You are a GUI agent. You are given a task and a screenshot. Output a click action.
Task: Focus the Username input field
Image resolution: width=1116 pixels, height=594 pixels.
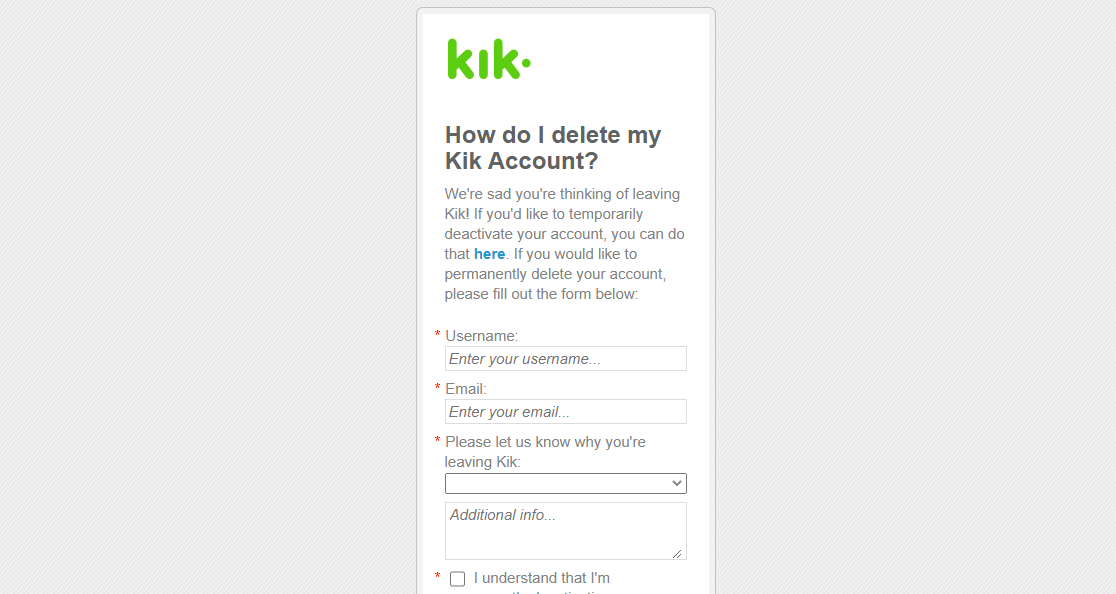tap(565, 359)
